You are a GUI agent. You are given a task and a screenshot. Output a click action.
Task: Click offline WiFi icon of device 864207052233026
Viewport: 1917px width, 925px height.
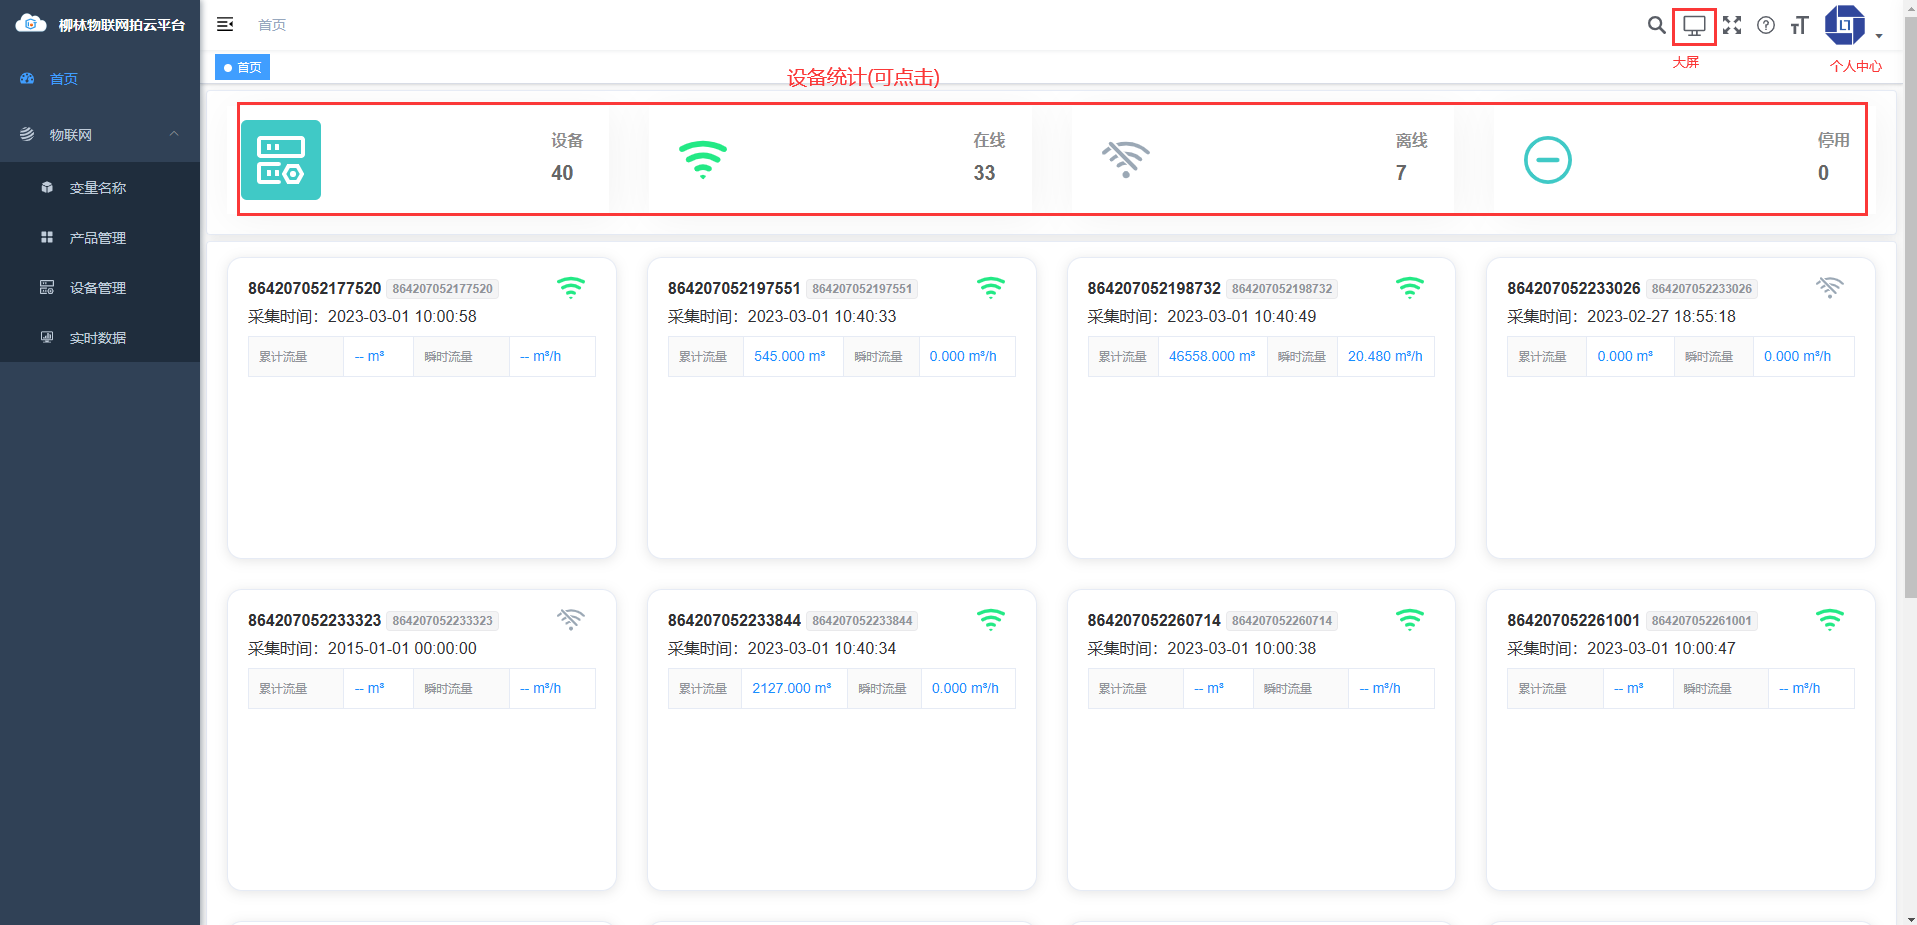[x=1829, y=288]
